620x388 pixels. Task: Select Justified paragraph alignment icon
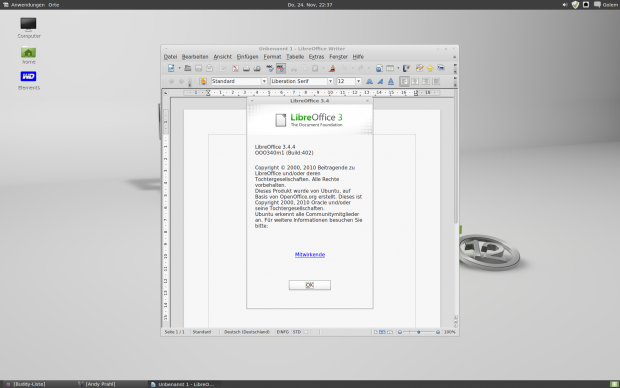436,81
